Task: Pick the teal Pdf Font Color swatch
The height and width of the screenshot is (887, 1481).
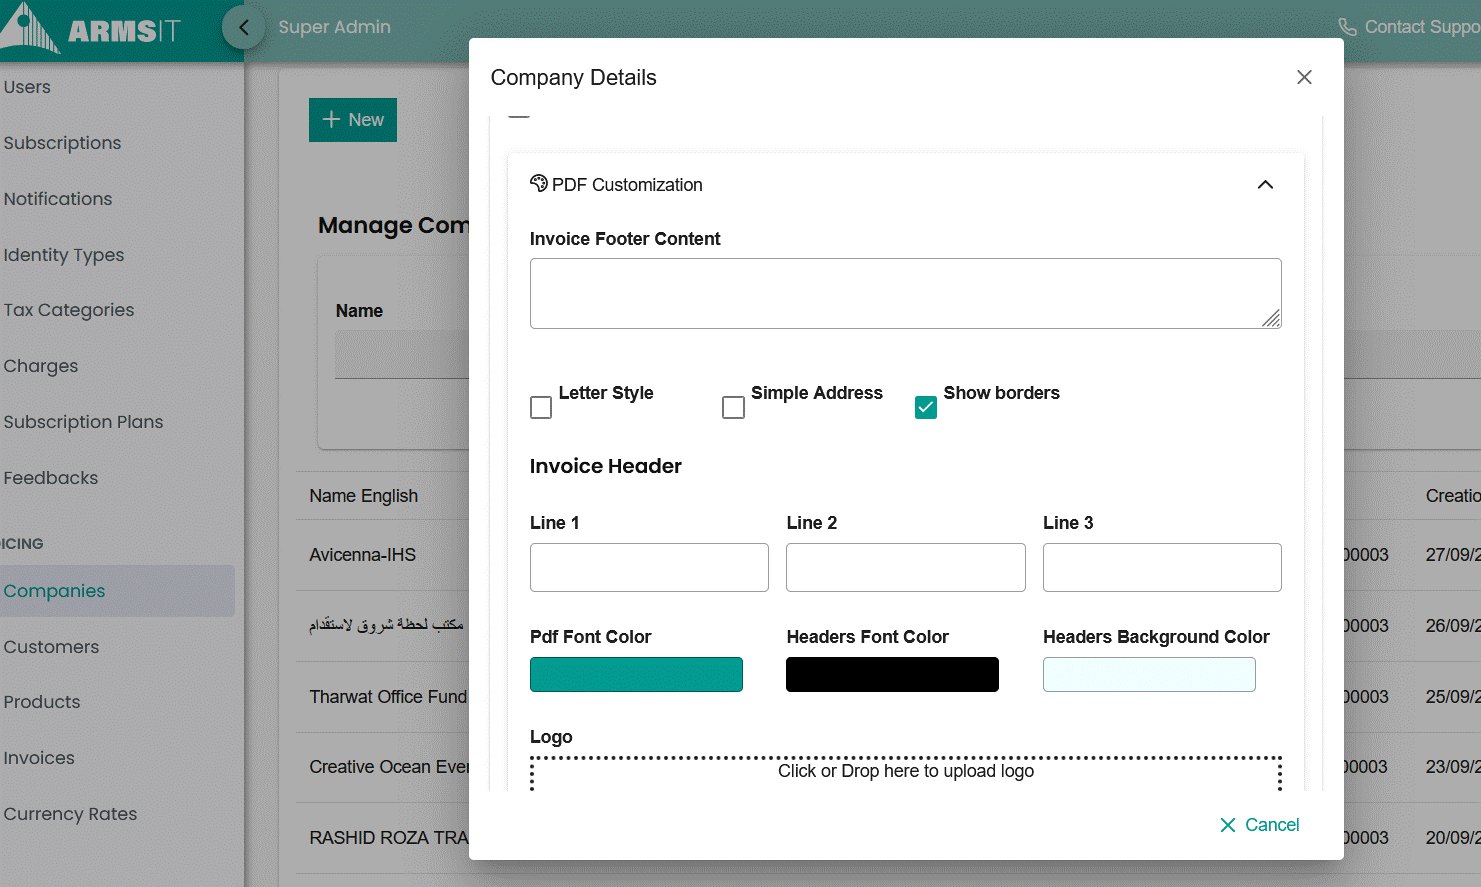Action: (x=636, y=674)
